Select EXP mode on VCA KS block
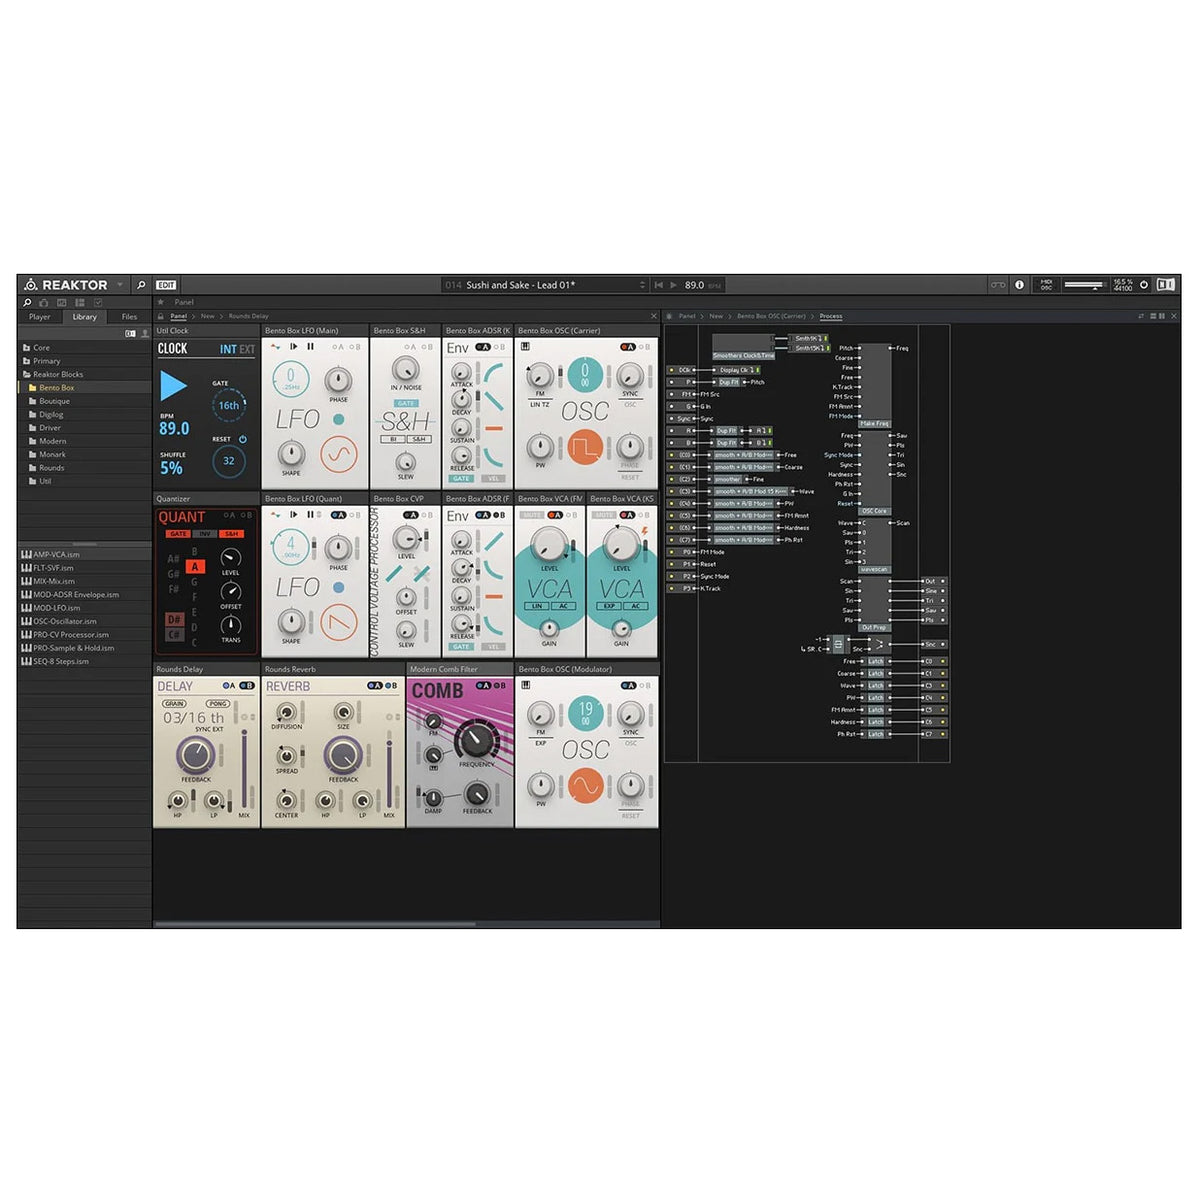This screenshot has width=1200, height=1201. coord(609,606)
